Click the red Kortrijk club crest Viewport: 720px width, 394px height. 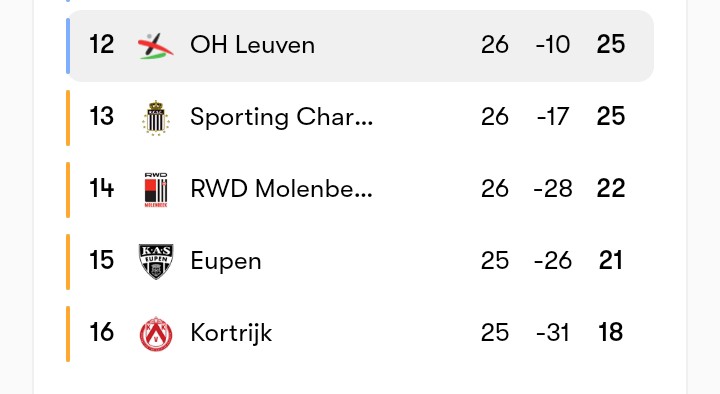156,334
